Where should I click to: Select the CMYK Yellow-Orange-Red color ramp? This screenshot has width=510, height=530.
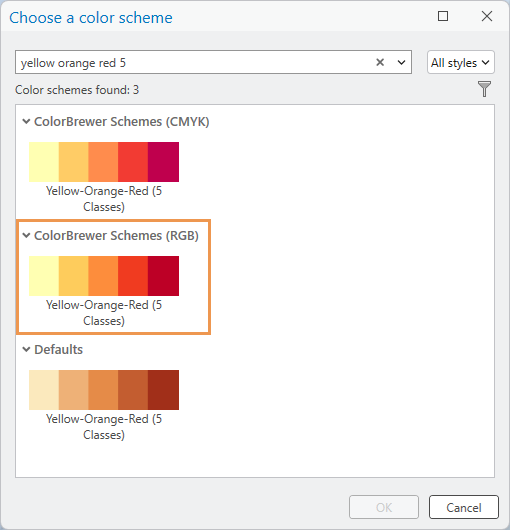click(104, 162)
